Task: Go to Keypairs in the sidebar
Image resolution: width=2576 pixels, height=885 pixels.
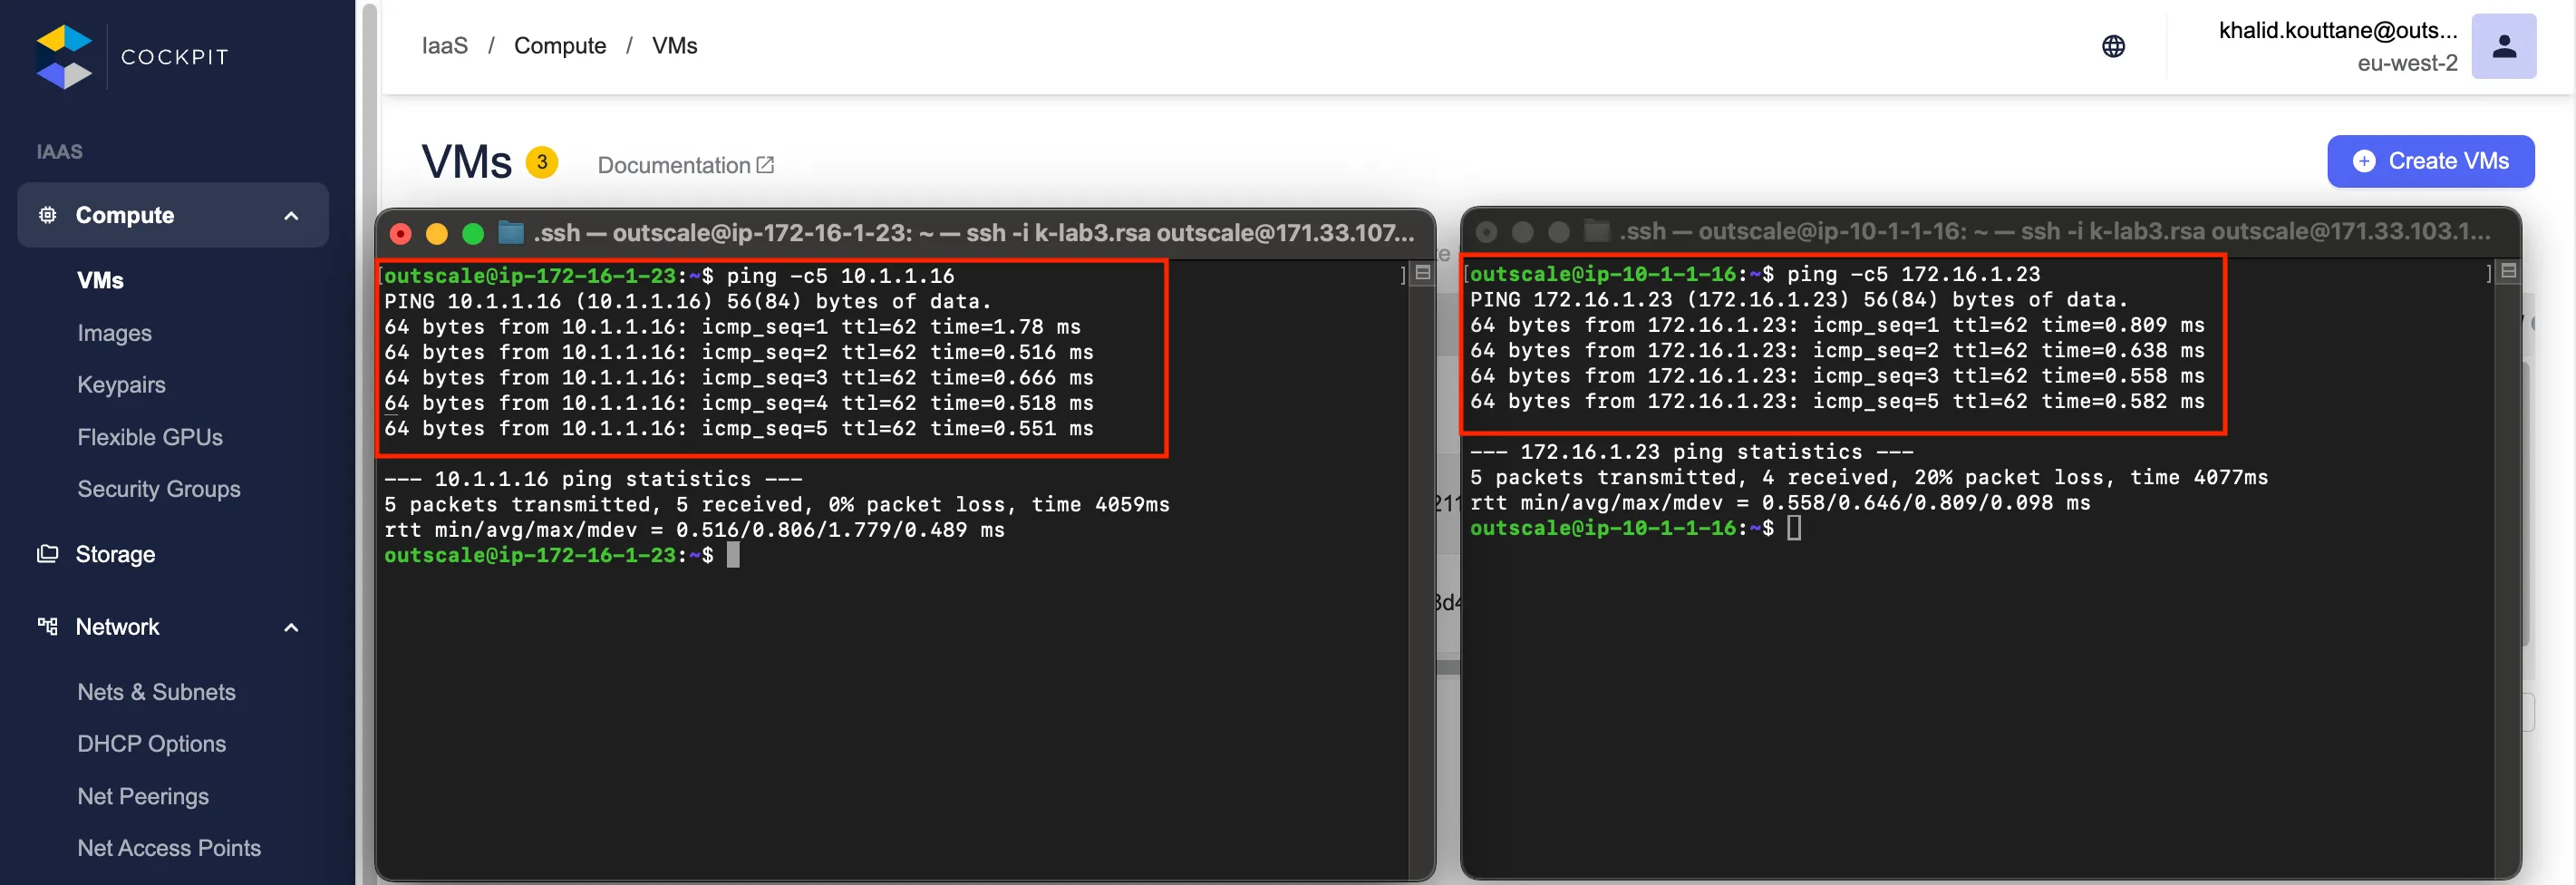Action: [x=121, y=385]
